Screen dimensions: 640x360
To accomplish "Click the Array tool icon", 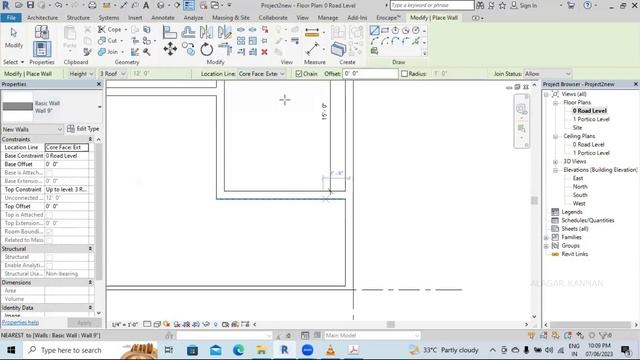I will pyautogui.click(x=241, y=41).
